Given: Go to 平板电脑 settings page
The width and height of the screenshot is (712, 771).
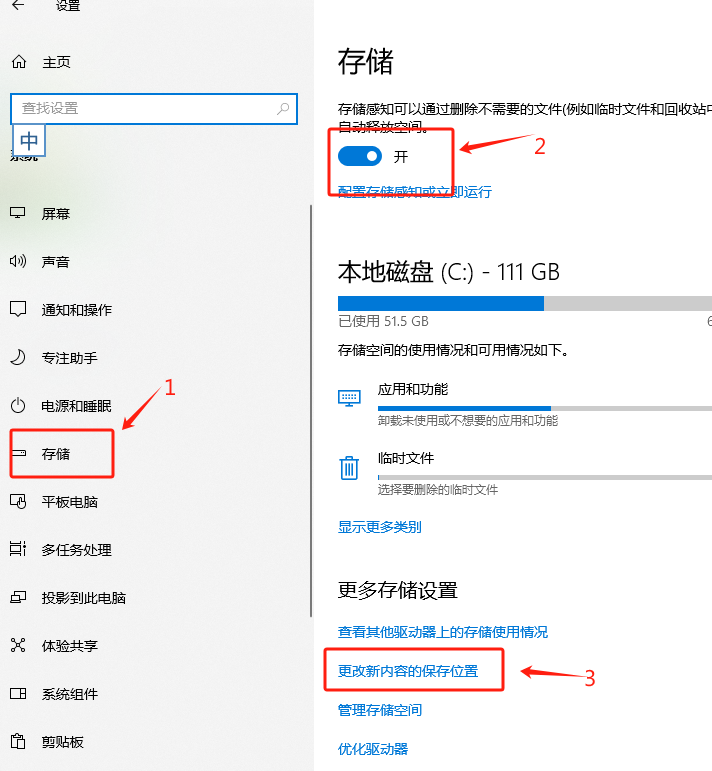Looking at the screenshot, I should coord(69,502).
